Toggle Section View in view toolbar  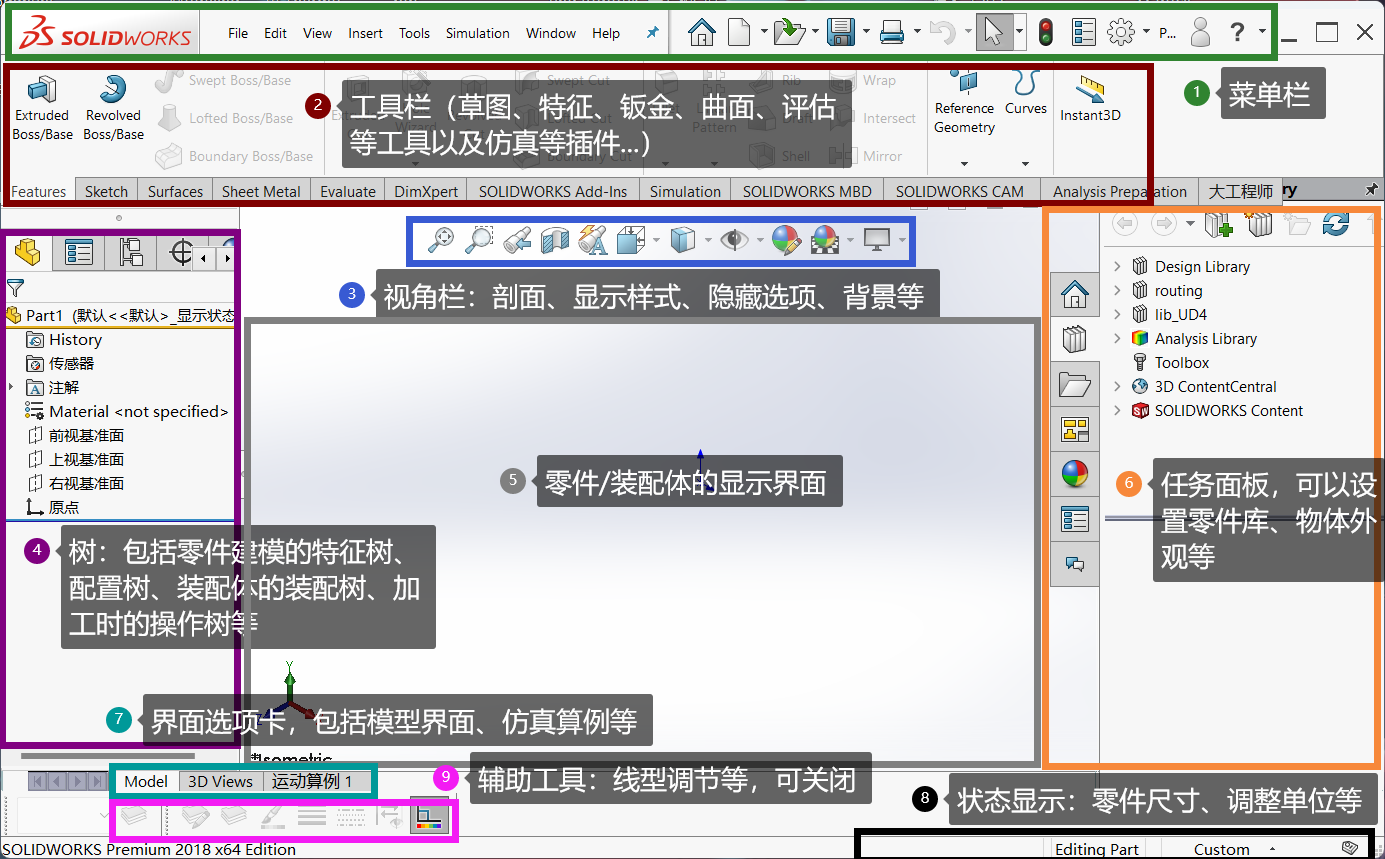(554, 239)
